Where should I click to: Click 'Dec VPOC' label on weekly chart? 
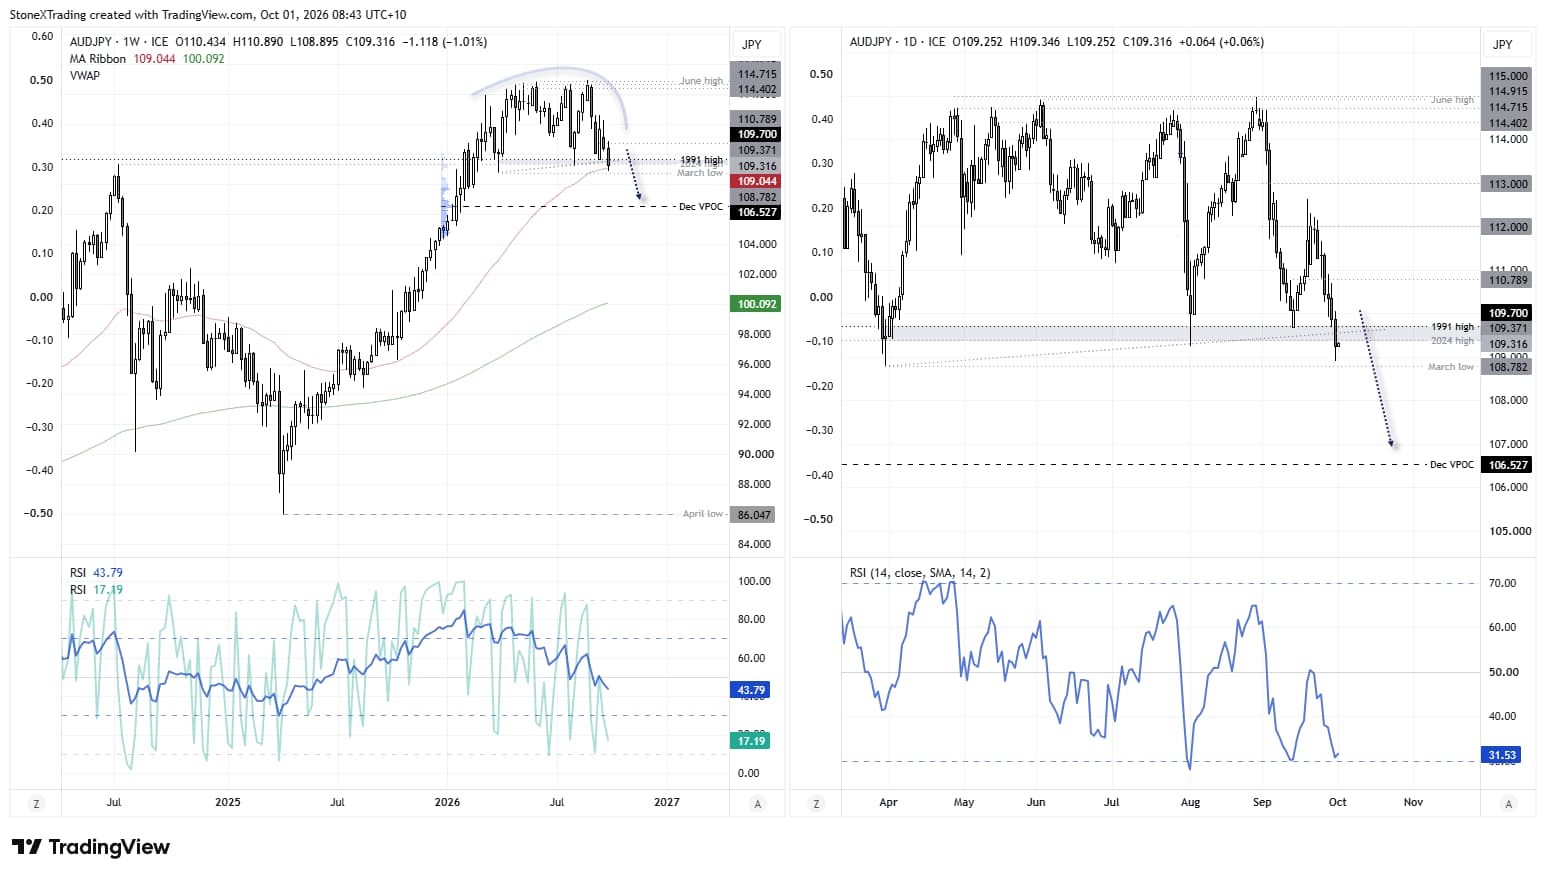[701, 207]
